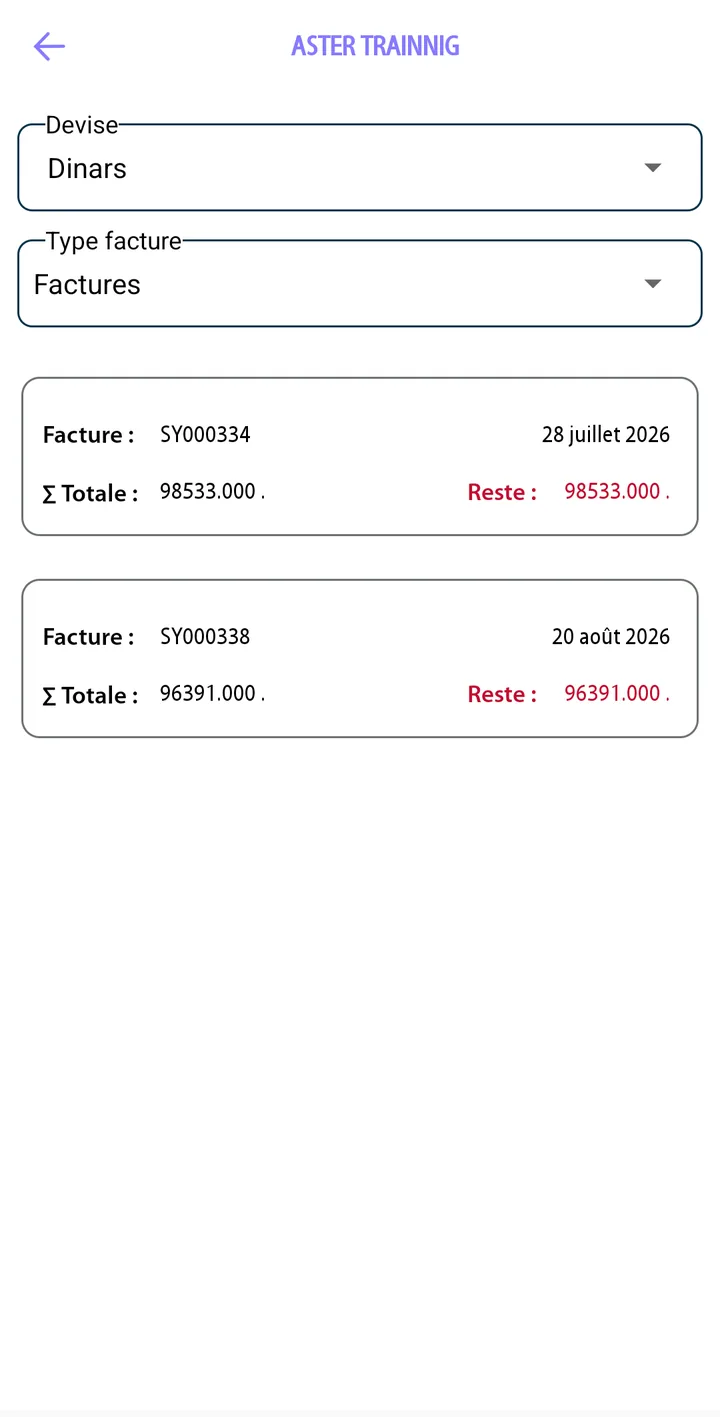The width and height of the screenshot is (720, 1417).
Task: Select the 20 août 2026 date
Action: click(611, 637)
